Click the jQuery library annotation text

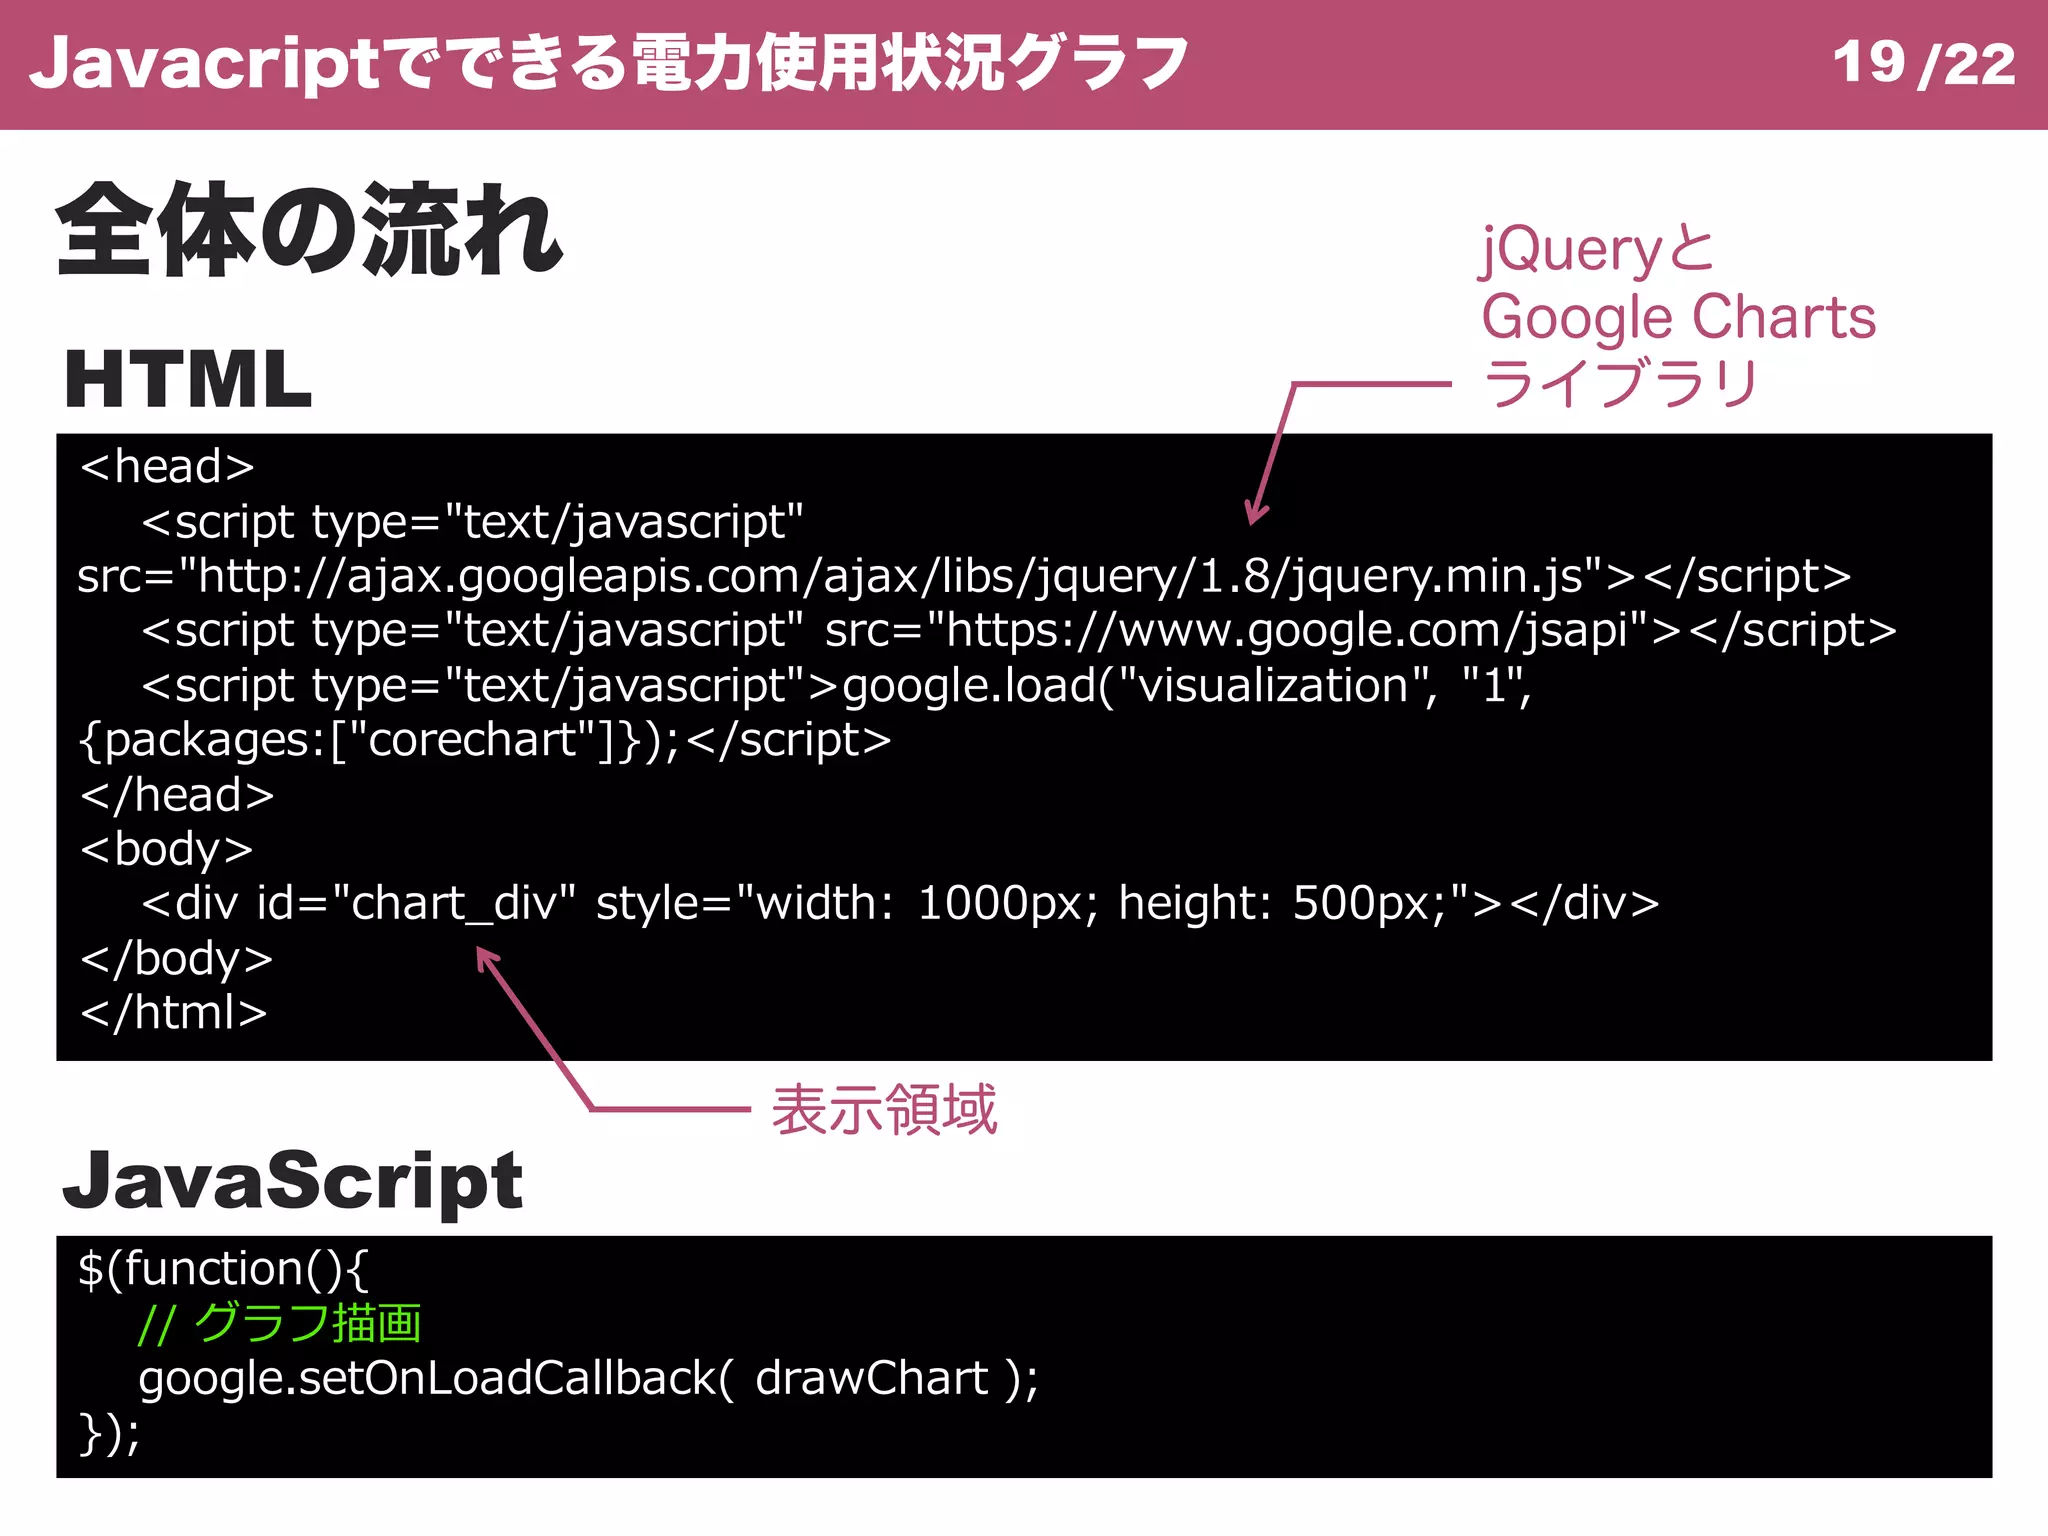click(1596, 250)
